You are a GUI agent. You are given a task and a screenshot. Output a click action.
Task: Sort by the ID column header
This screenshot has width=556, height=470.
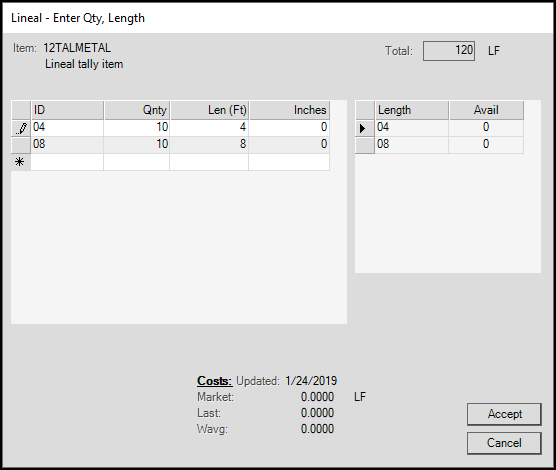tap(68, 110)
